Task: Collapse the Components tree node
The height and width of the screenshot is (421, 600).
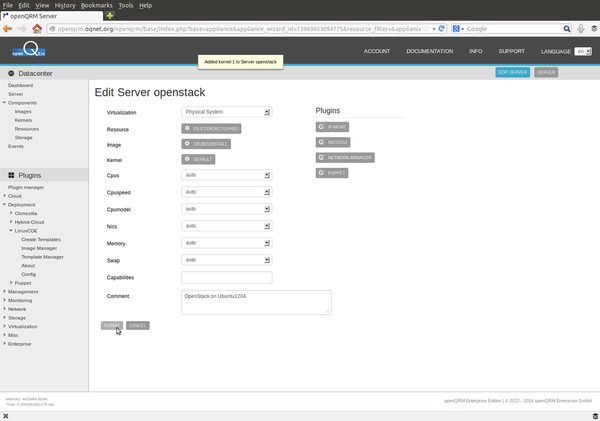Action: point(5,103)
